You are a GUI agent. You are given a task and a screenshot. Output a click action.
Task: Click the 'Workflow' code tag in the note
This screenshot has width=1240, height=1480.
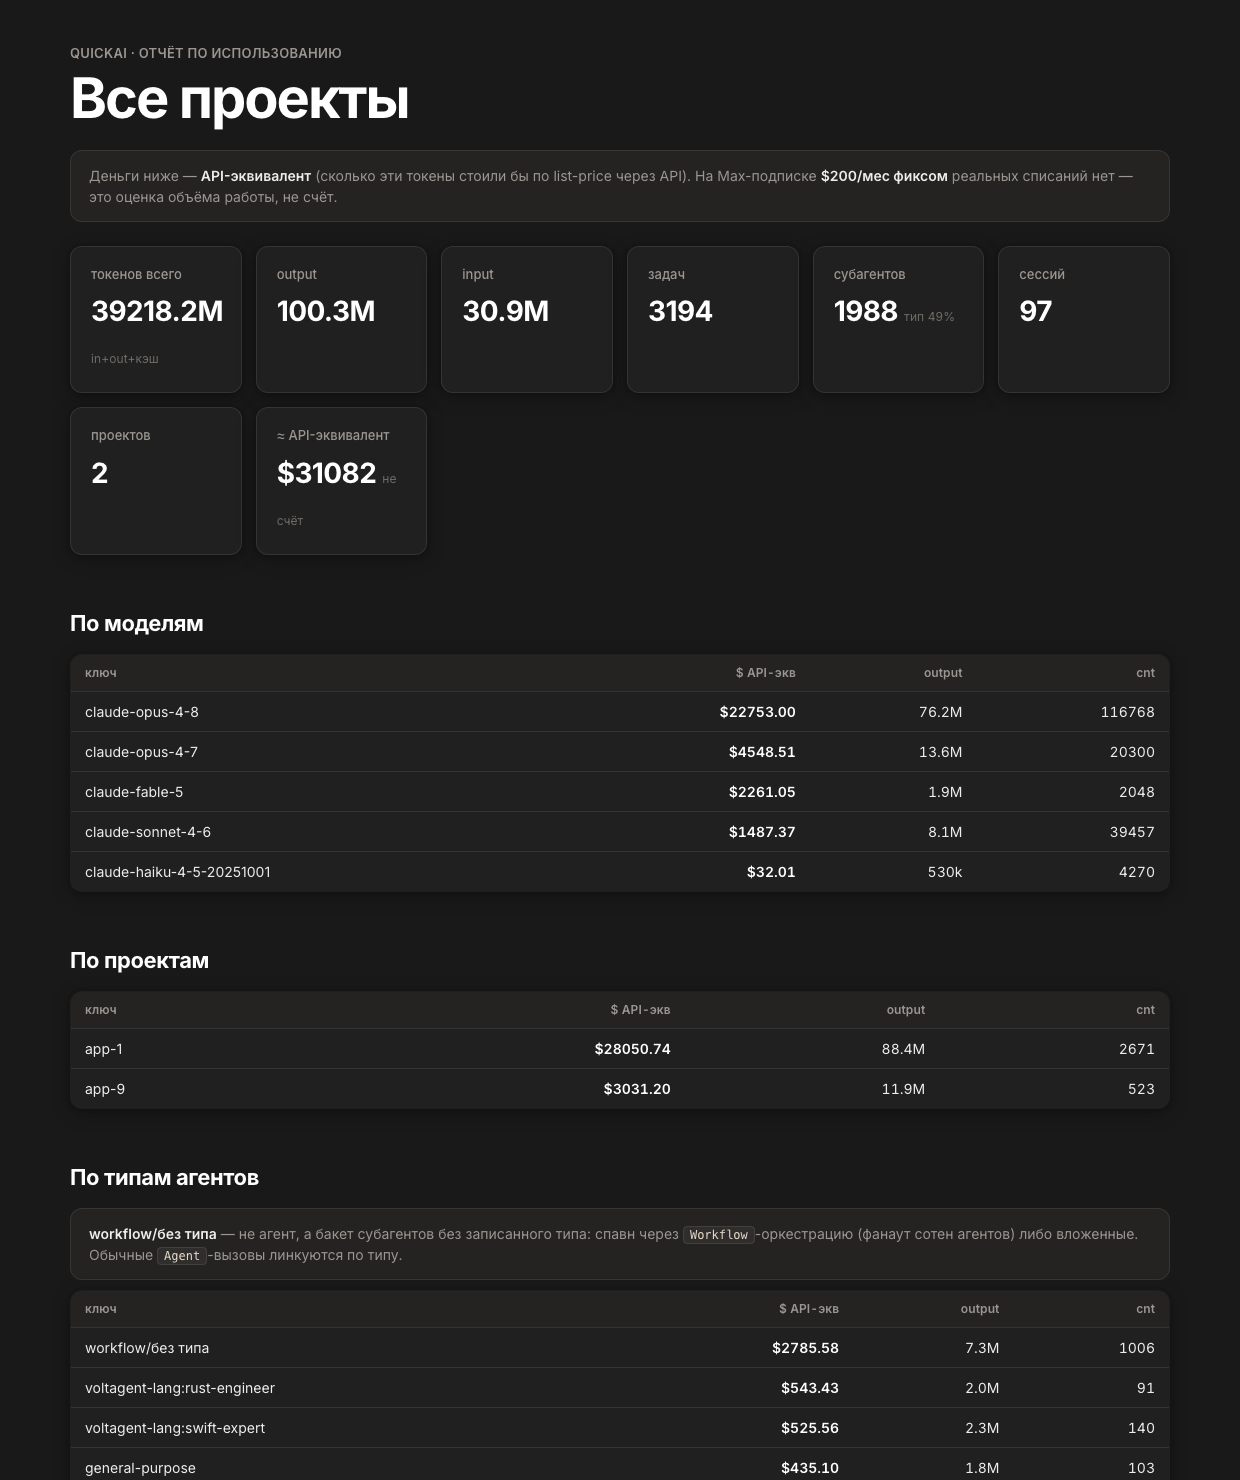pyautogui.click(x=718, y=1235)
